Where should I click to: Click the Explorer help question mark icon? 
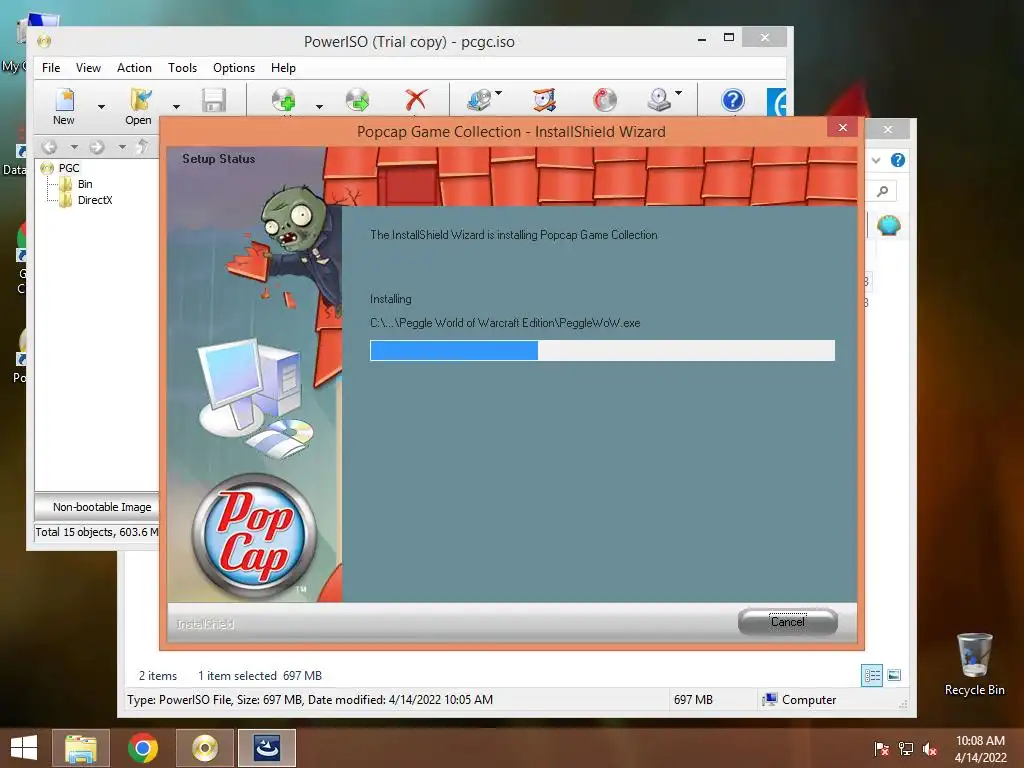pos(898,160)
